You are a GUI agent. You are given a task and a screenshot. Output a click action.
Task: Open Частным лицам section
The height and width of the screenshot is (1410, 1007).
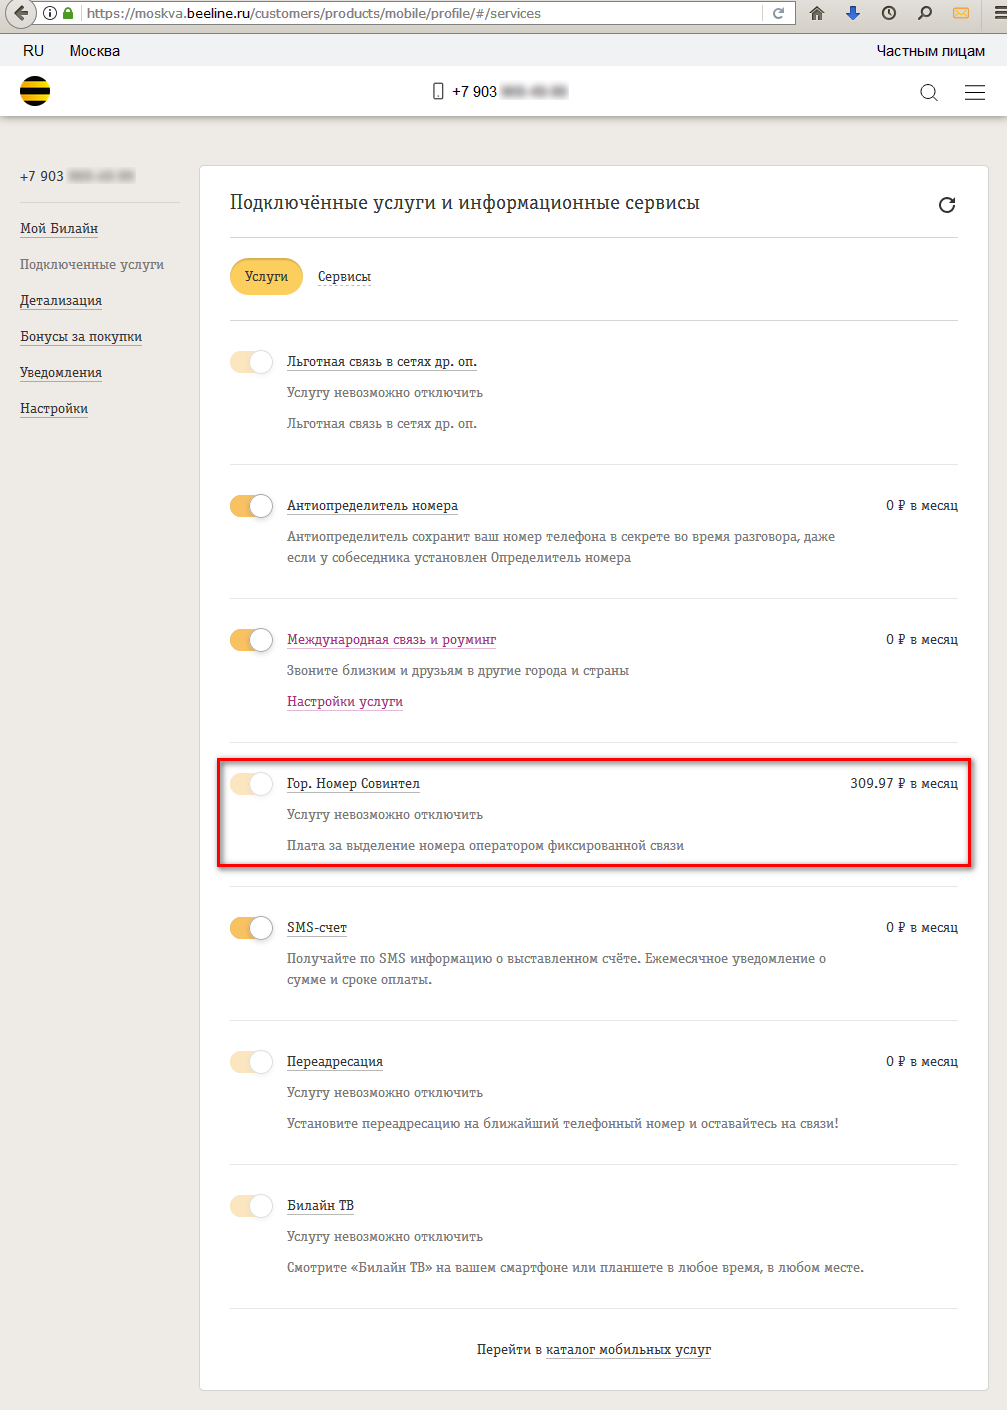pos(931,51)
